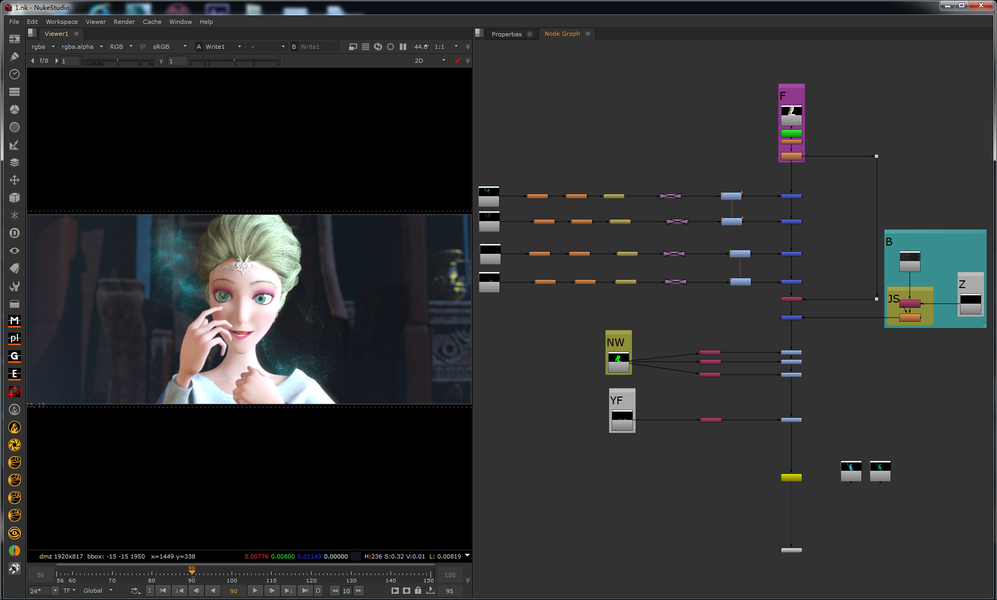Click the playback sync mode icon

(135, 590)
